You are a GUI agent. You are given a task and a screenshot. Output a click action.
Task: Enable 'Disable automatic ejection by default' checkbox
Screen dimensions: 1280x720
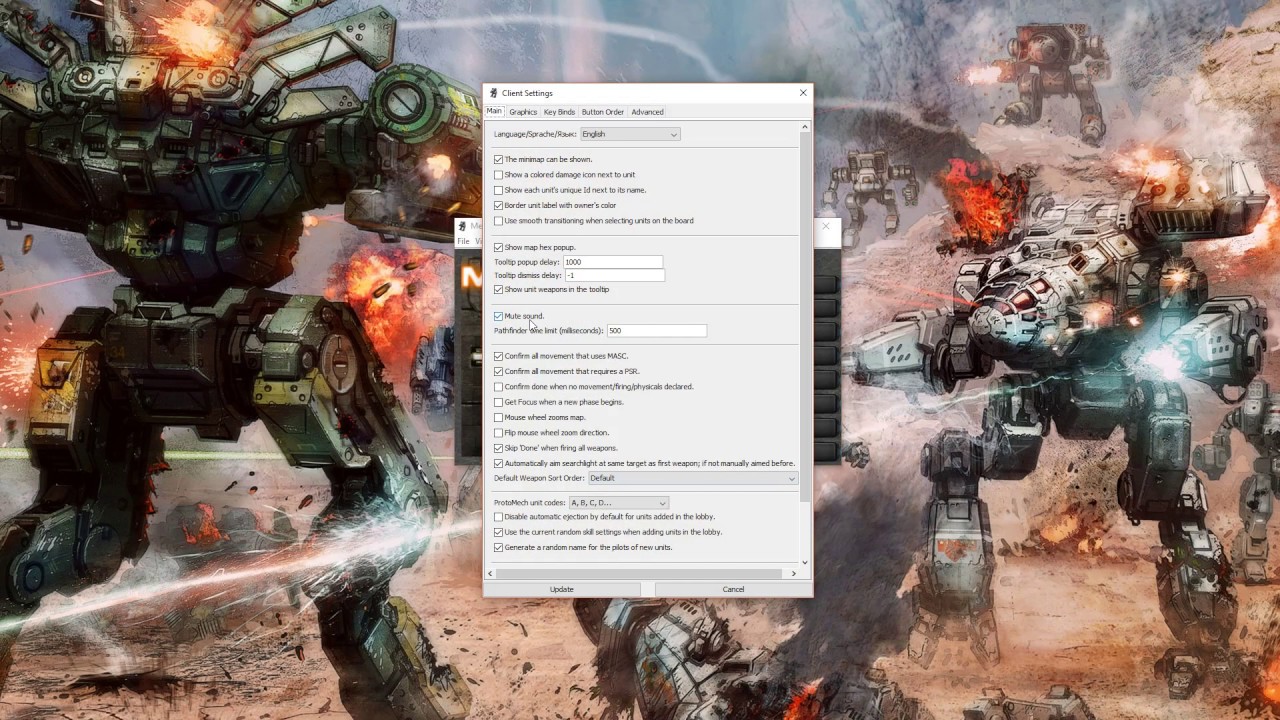click(x=499, y=517)
